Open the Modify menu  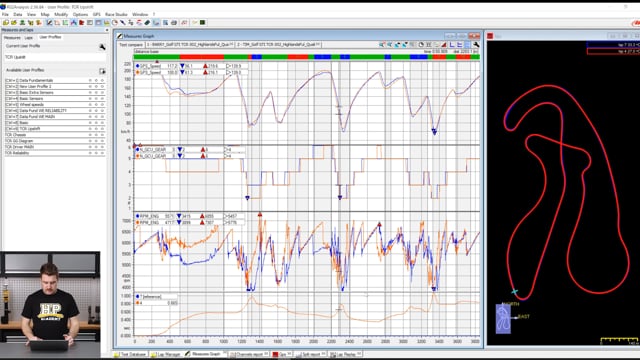[x=61, y=14]
